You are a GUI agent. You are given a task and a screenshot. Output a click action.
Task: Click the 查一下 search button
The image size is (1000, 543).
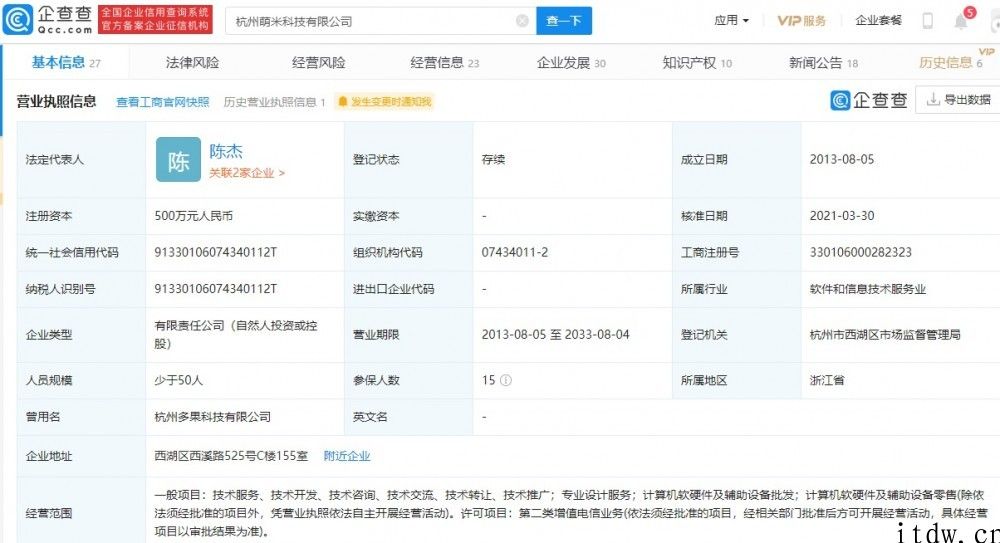click(x=564, y=21)
